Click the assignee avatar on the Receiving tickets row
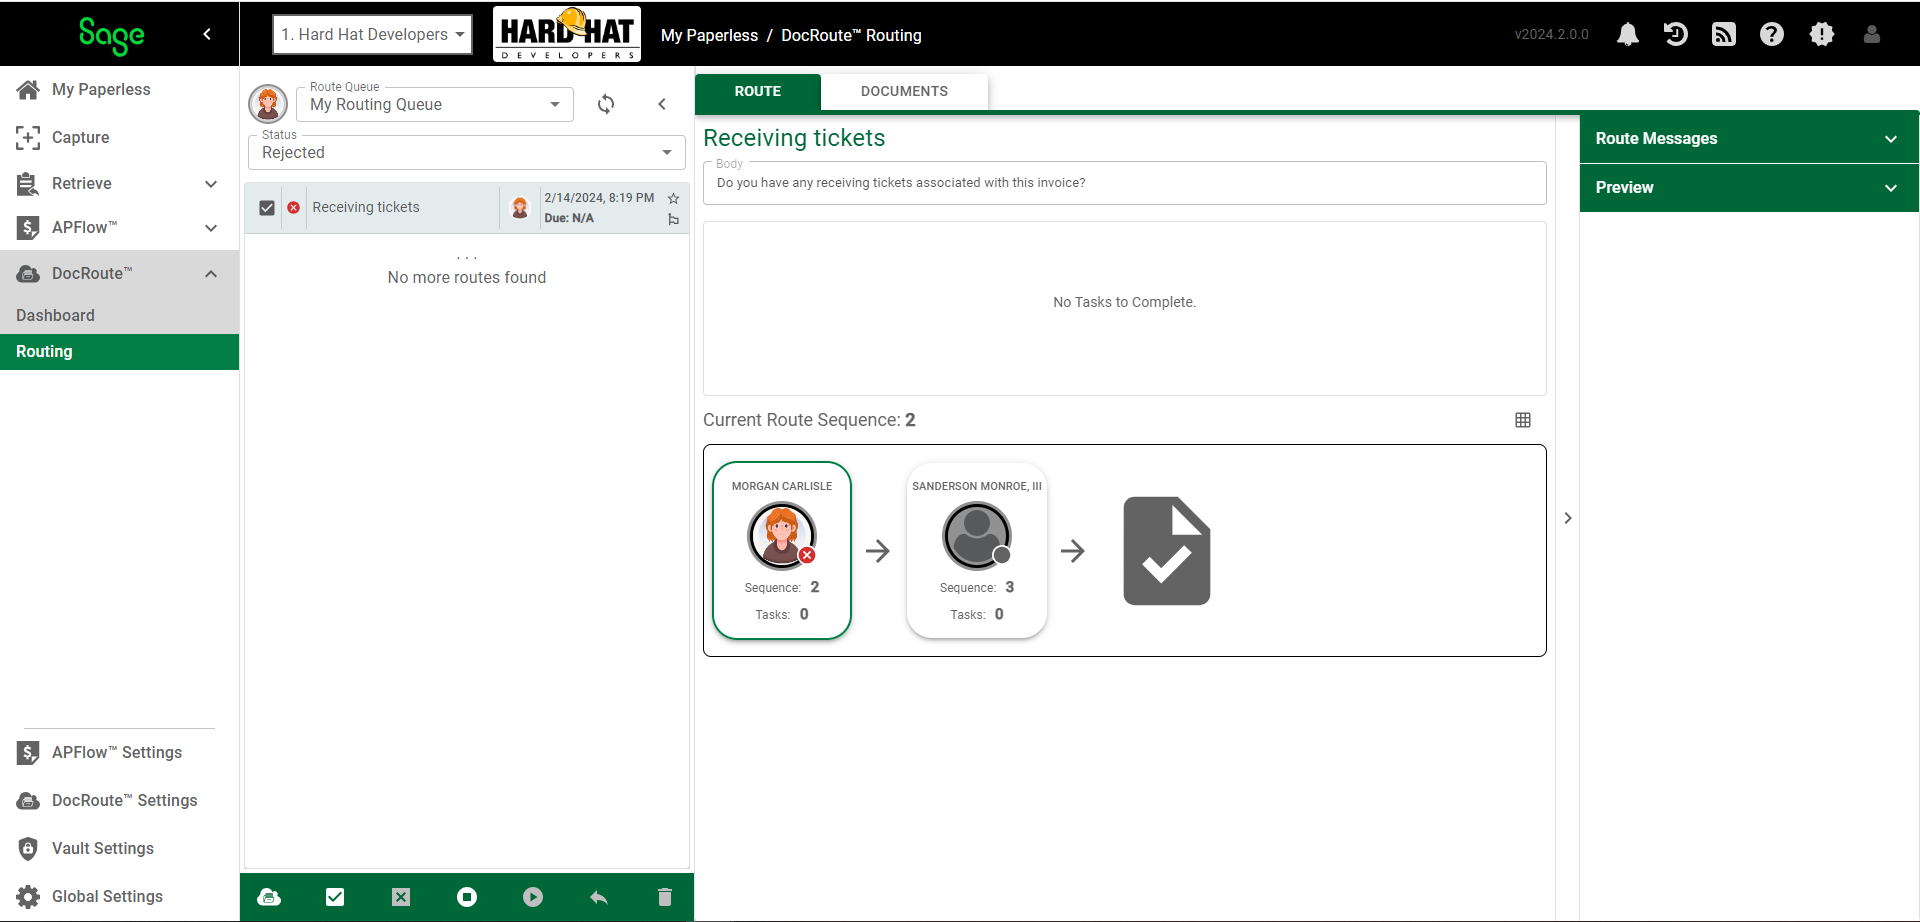The image size is (1920, 922). pyautogui.click(x=520, y=207)
